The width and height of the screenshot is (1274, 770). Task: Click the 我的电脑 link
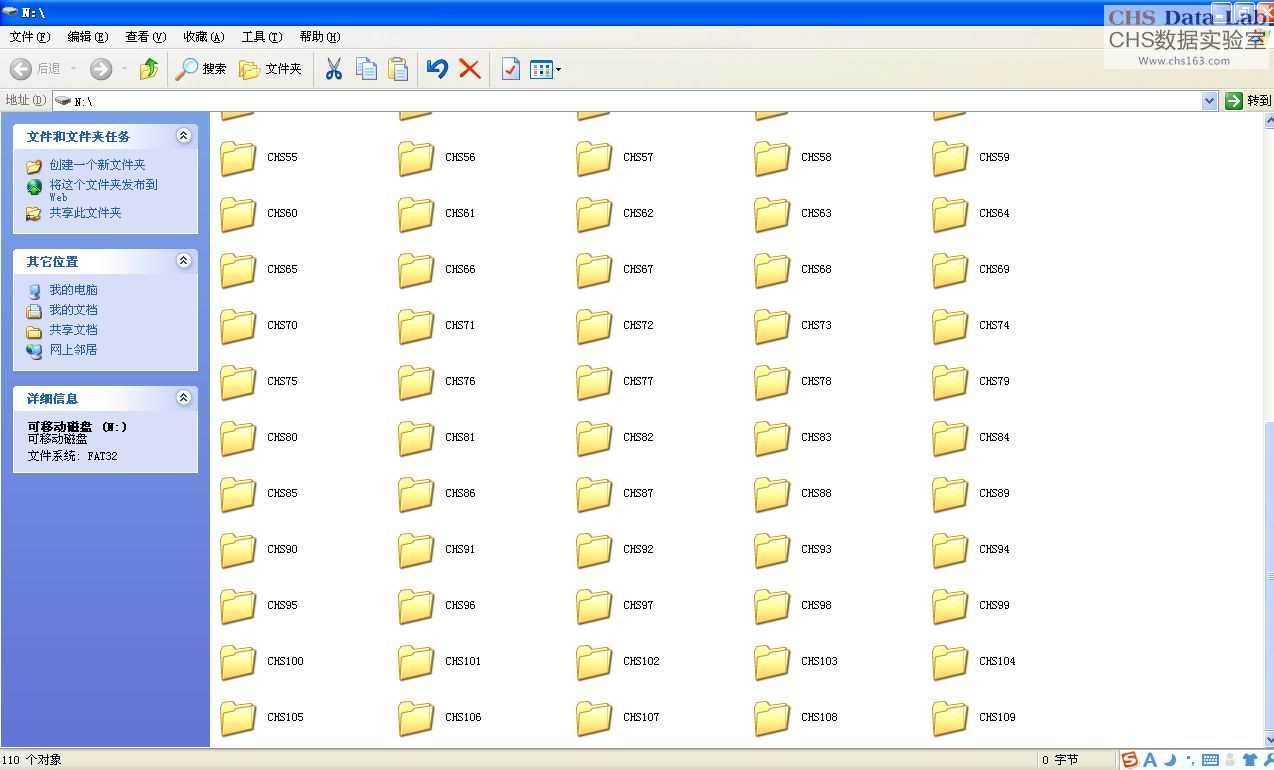click(x=73, y=290)
